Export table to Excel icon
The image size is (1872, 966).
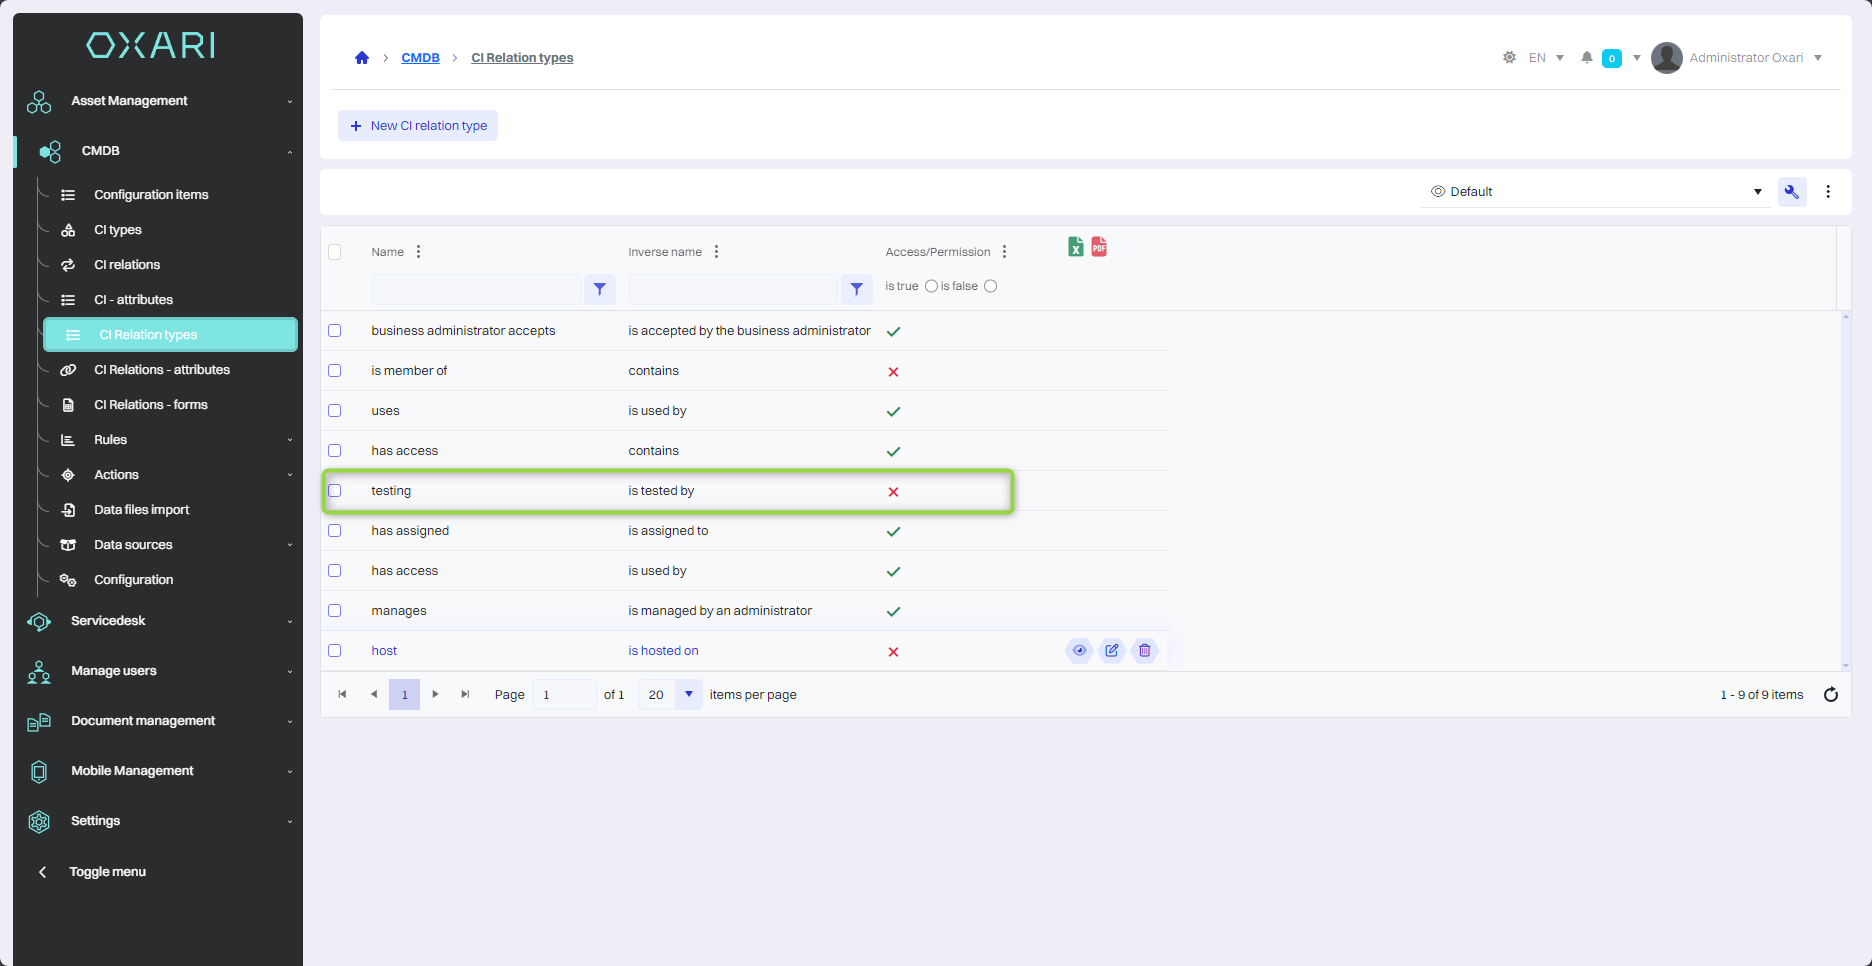click(x=1075, y=247)
